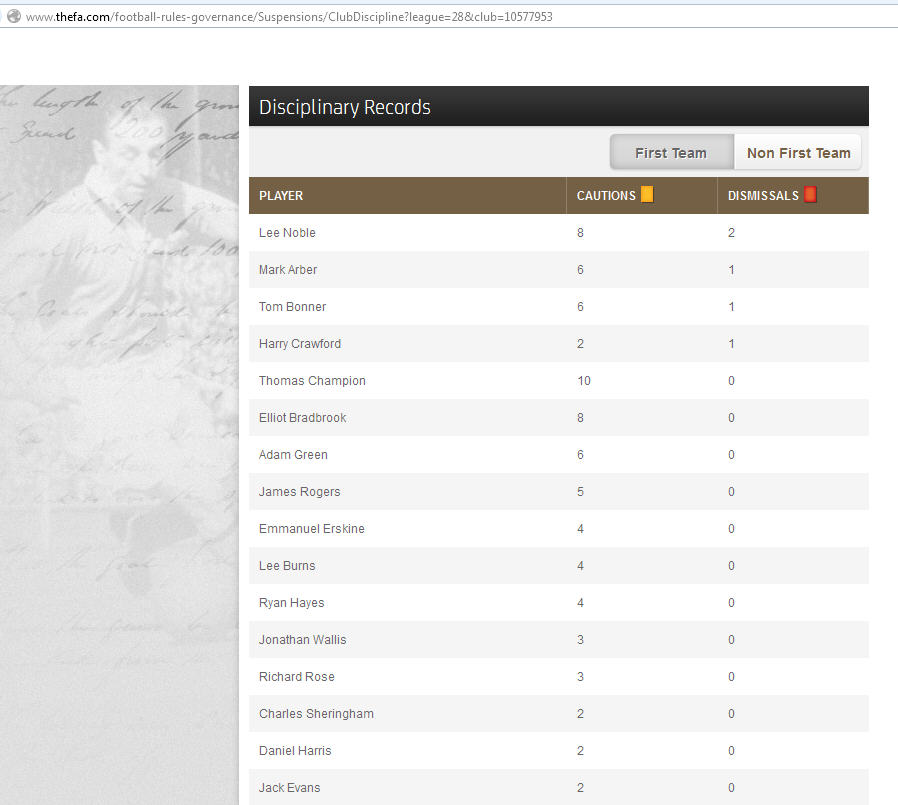Click Elliot Bradbrook's cautions value 8
The width and height of the screenshot is (898, 805).
click(580, 417)
